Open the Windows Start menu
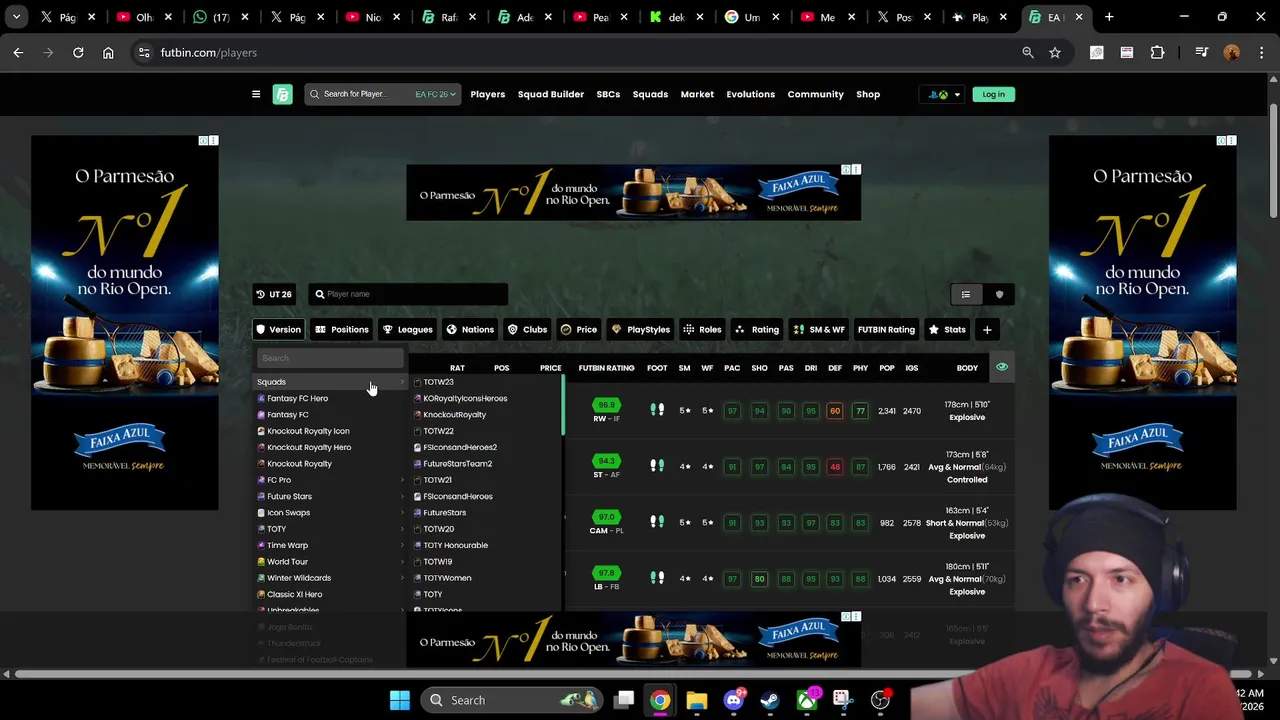Viewport: 1280px width, 720px height. (399, 700)
